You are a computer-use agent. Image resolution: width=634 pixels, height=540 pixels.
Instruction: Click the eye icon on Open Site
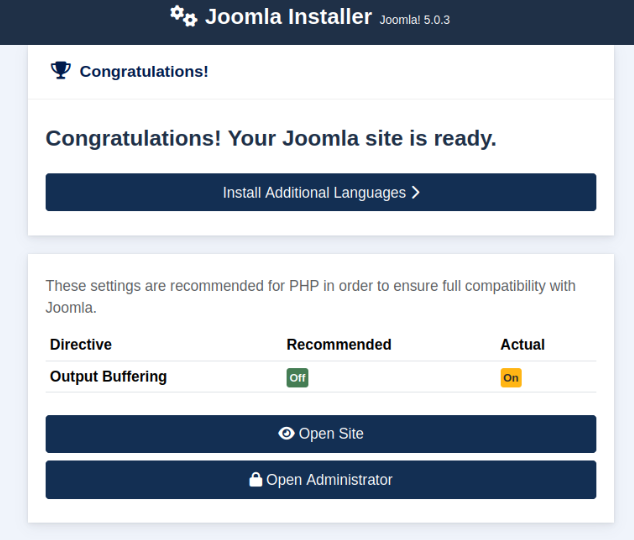coord(286,433)
